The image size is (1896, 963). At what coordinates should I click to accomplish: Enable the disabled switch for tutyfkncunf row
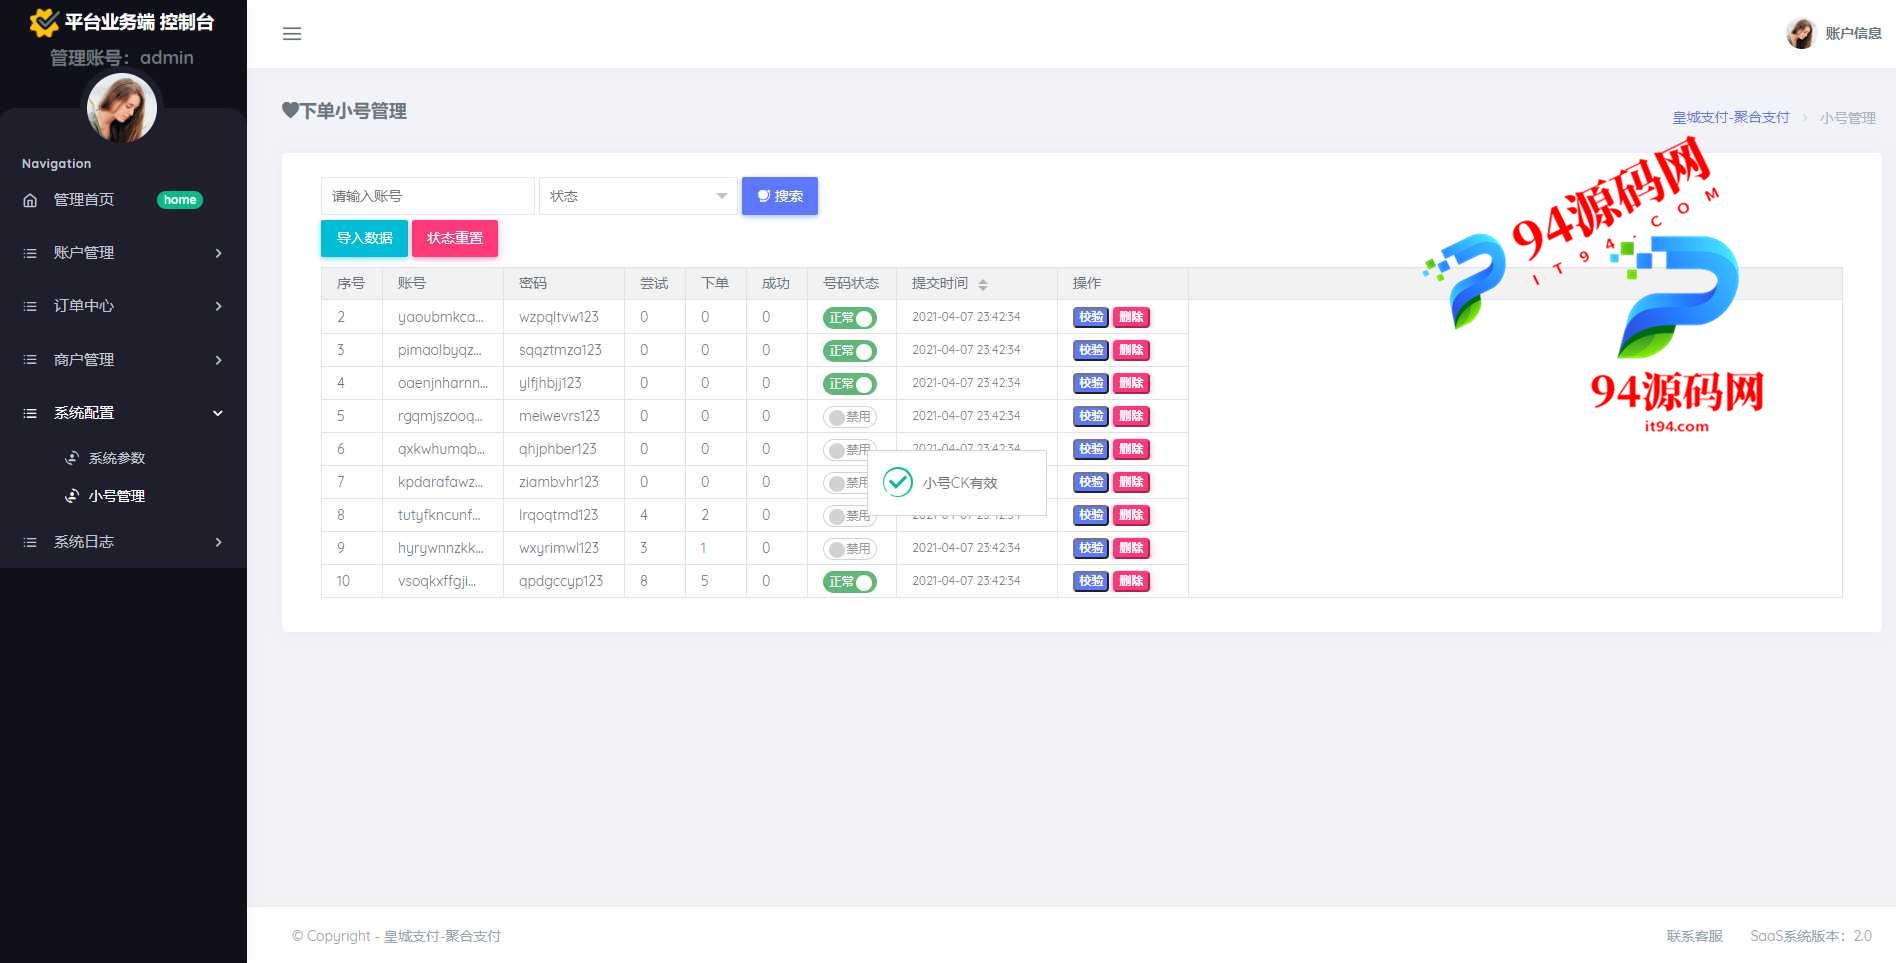(x=847, y=516)
